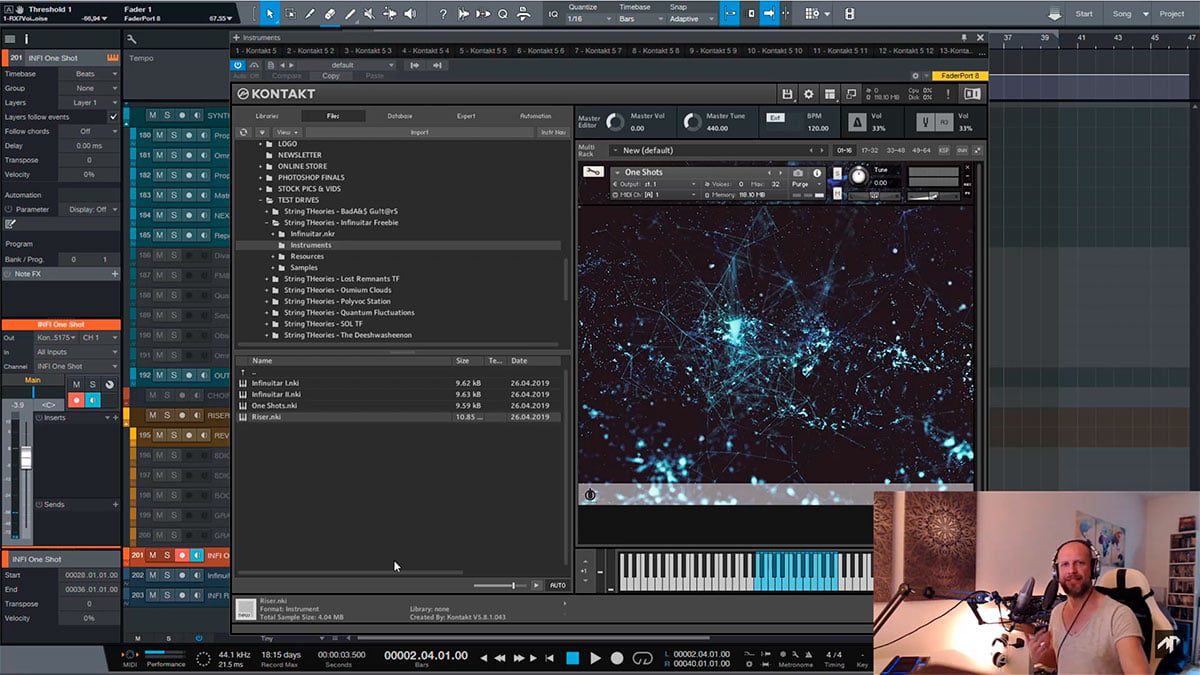
Task: Toggle Ext sync button in Kontakt
Action: pos(775,117)
